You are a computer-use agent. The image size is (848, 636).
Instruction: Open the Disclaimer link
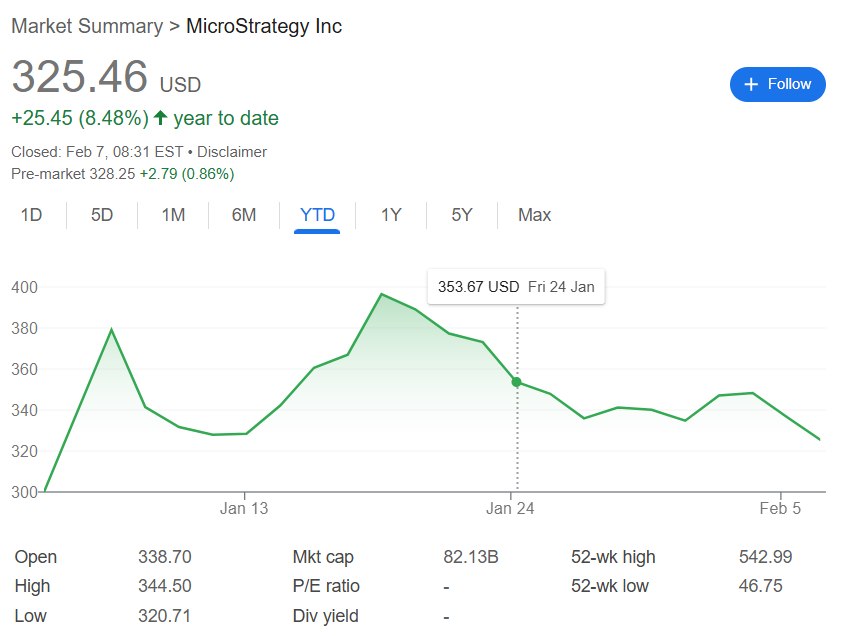[x=231, y=152]
